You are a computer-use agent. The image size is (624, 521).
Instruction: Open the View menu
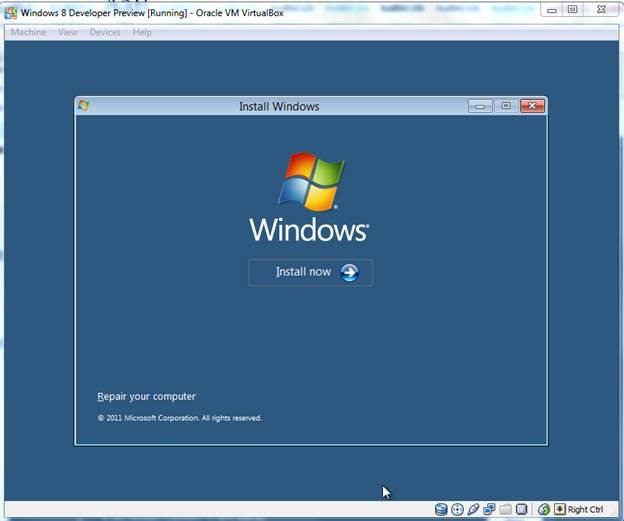pos(68,32)
